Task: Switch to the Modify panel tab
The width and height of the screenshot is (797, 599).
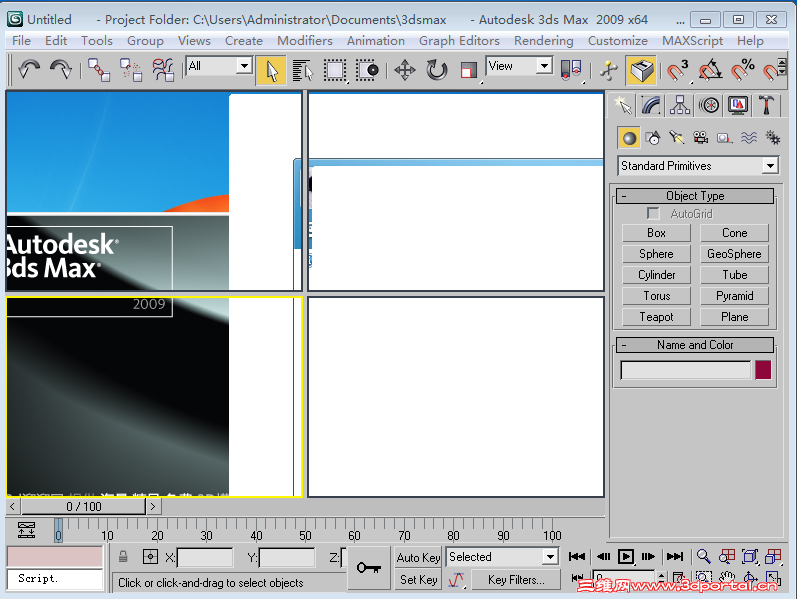Action: (651, 105)
